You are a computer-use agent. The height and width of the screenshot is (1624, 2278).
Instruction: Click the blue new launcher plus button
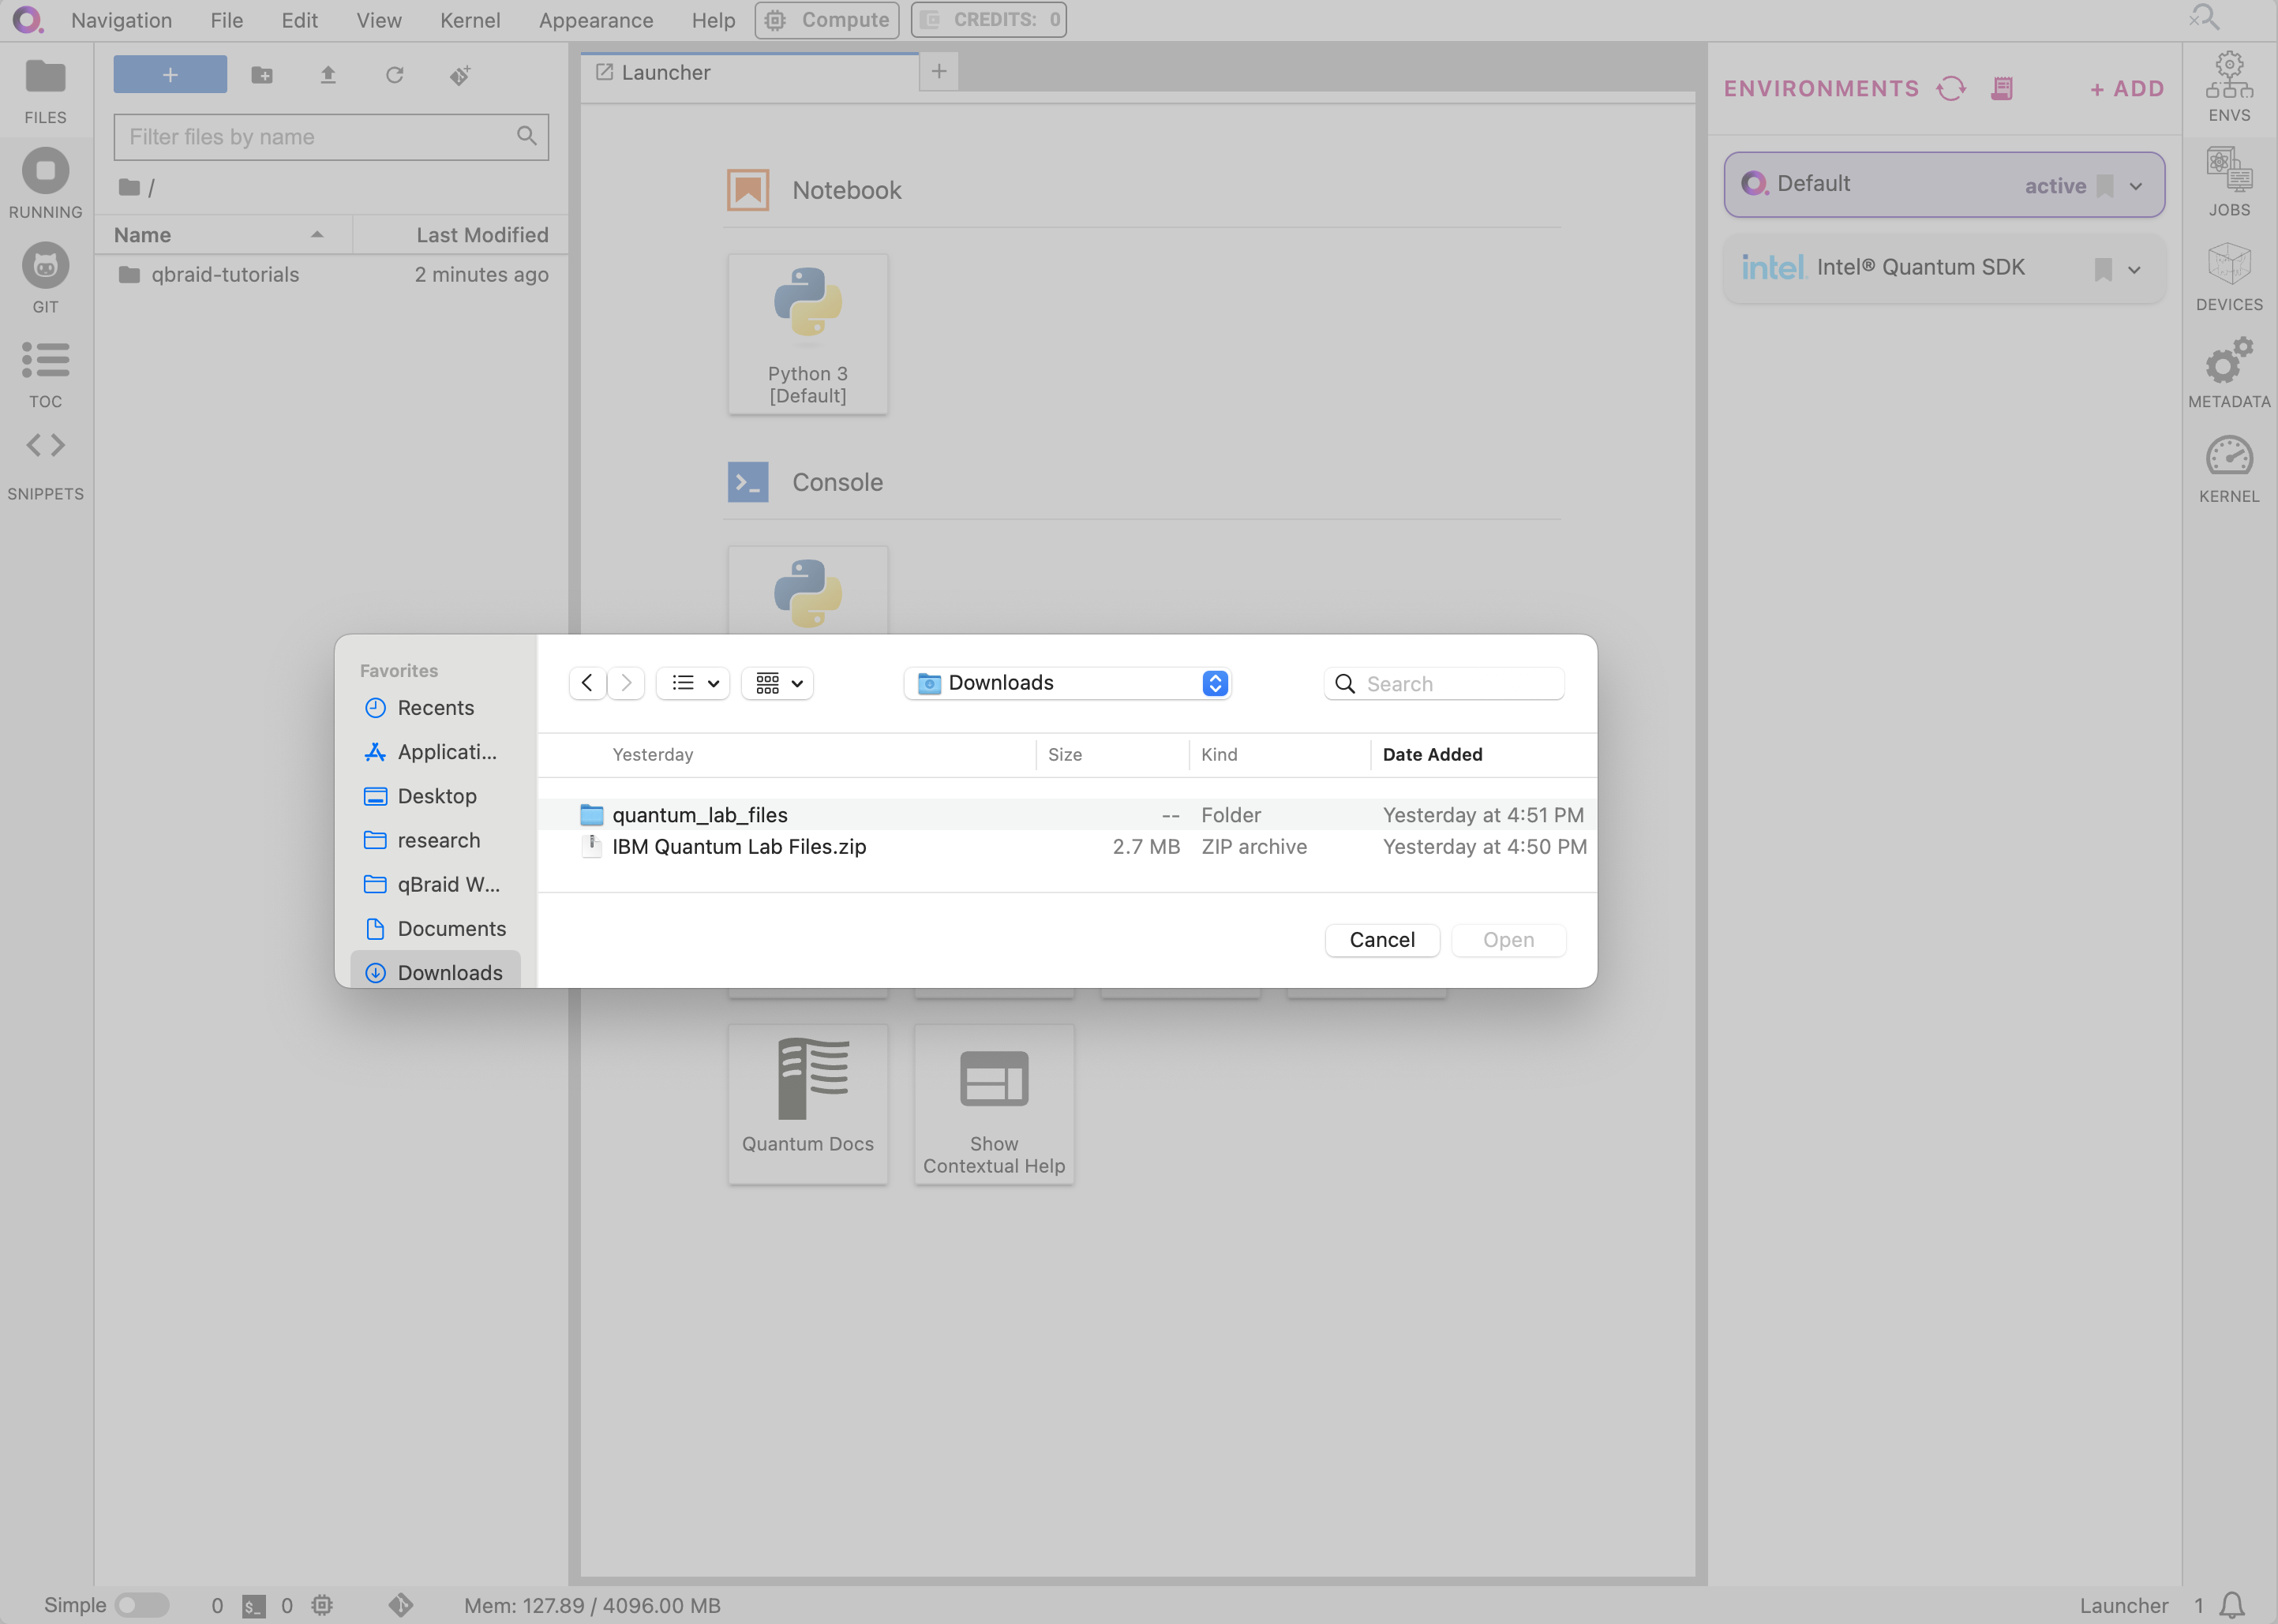coord(170,75)
